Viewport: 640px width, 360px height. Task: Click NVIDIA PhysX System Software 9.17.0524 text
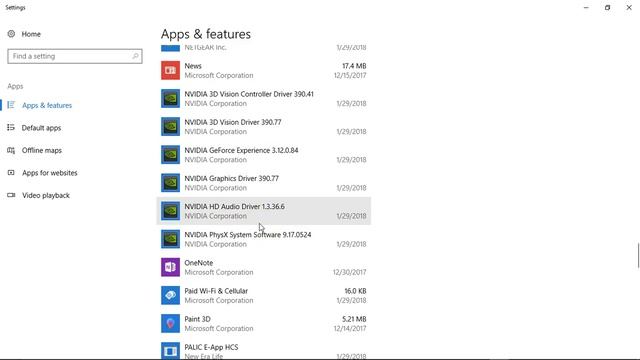pyautogui.click(x=248, y=235)
